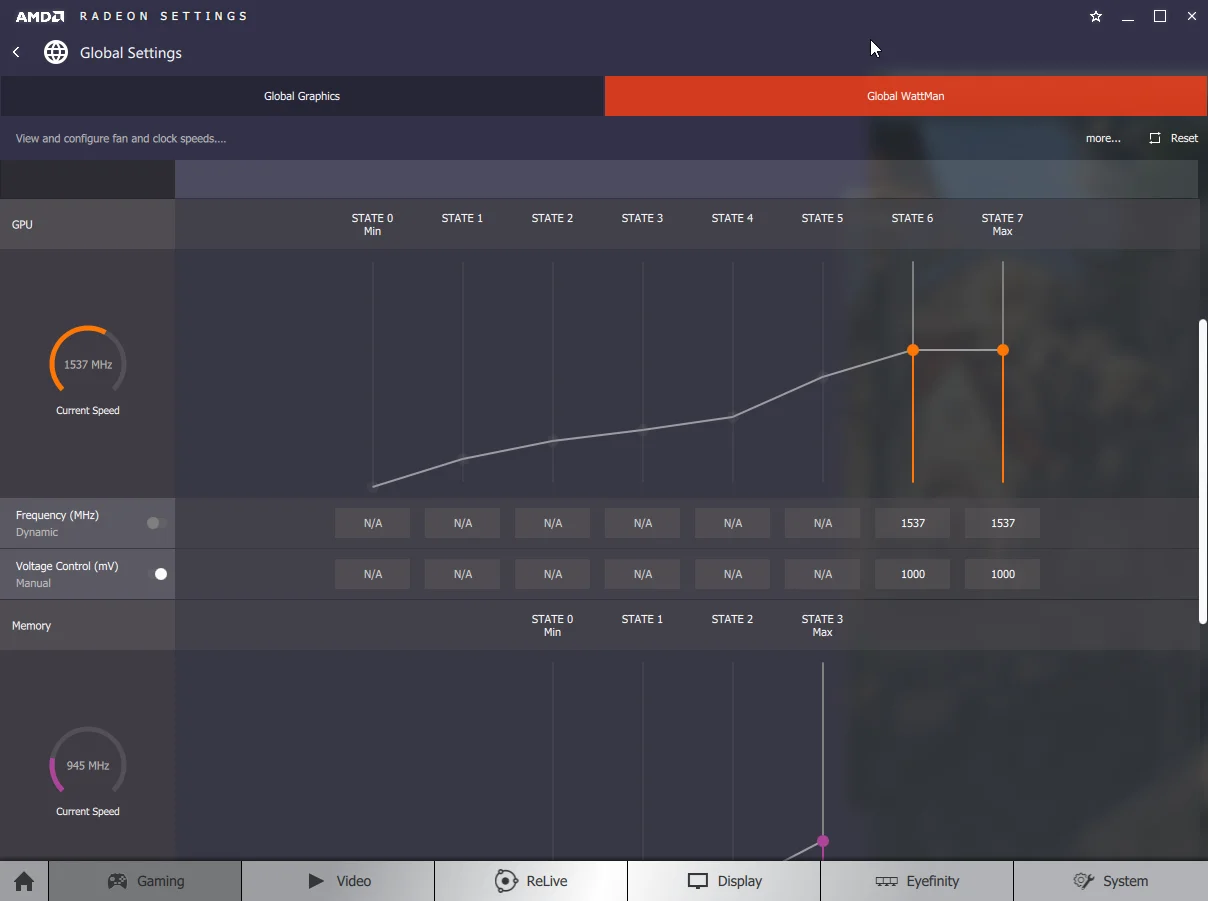Click GPU State 6 voltage field 1000
1208x901 pixels.
tap(913, 574)
